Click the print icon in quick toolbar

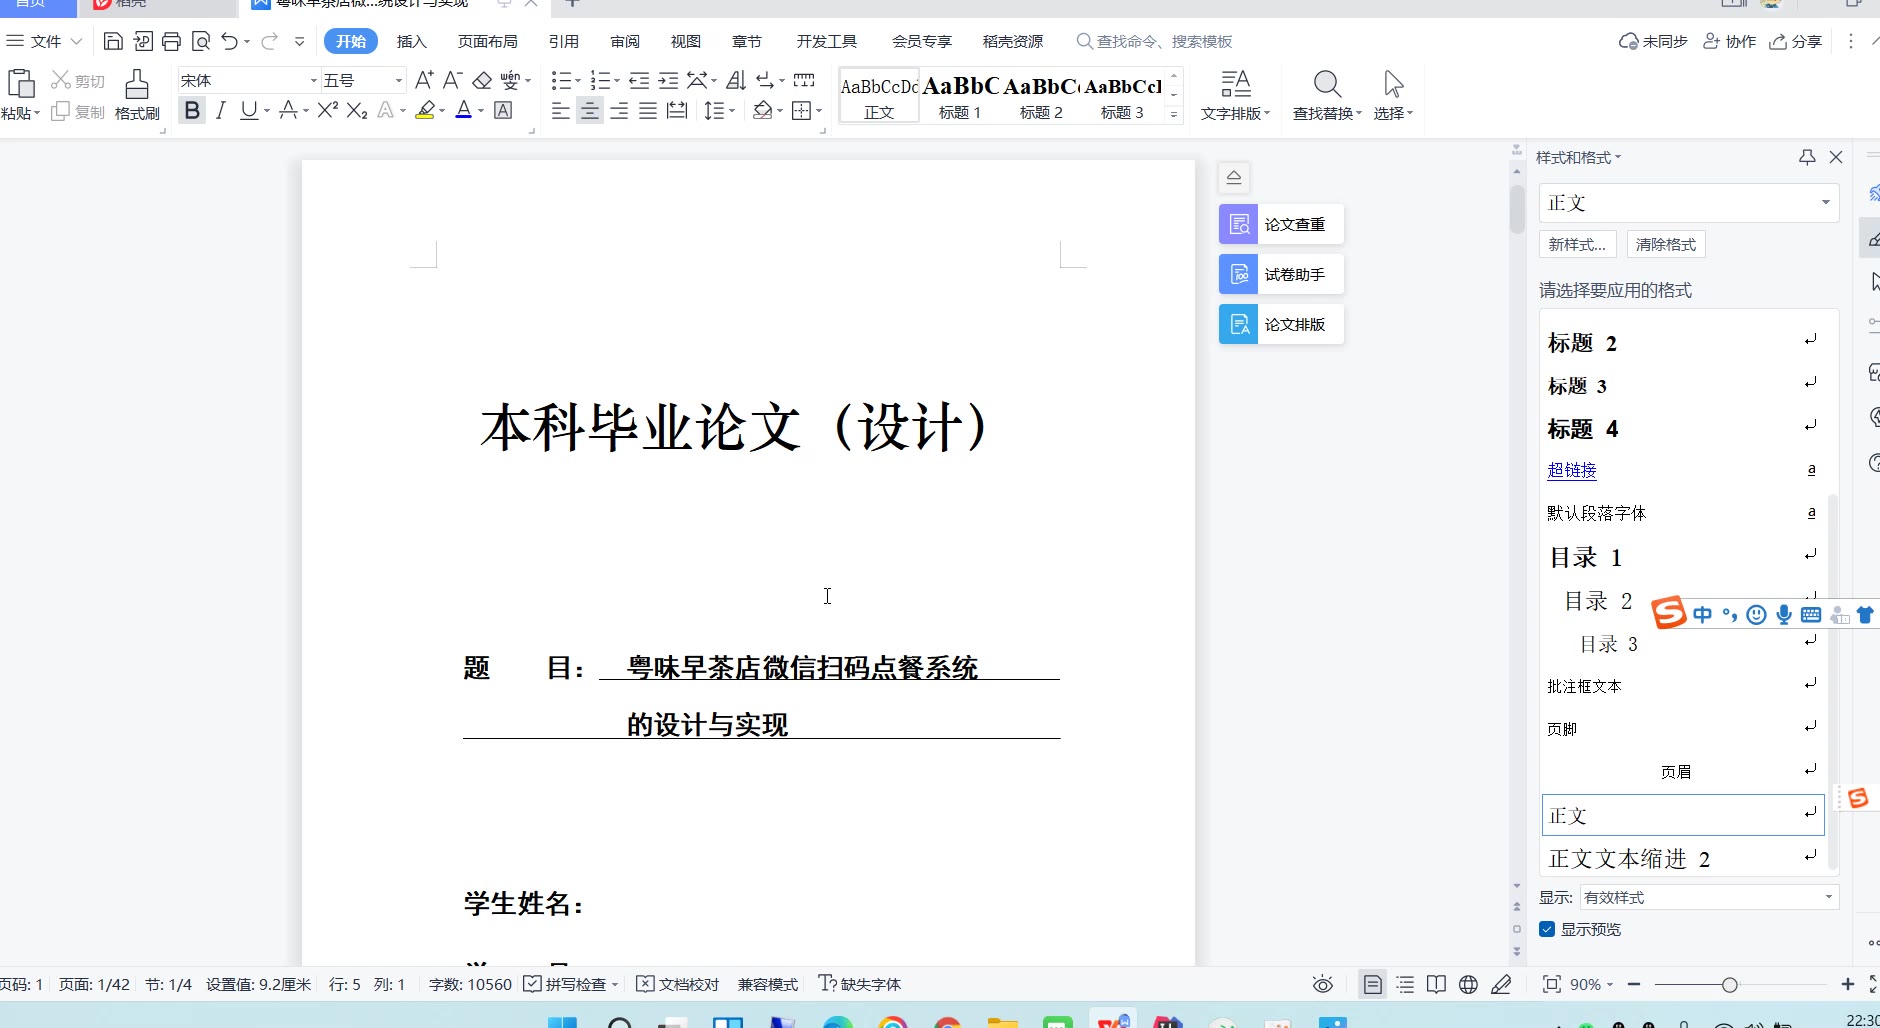tap(171, 41)
